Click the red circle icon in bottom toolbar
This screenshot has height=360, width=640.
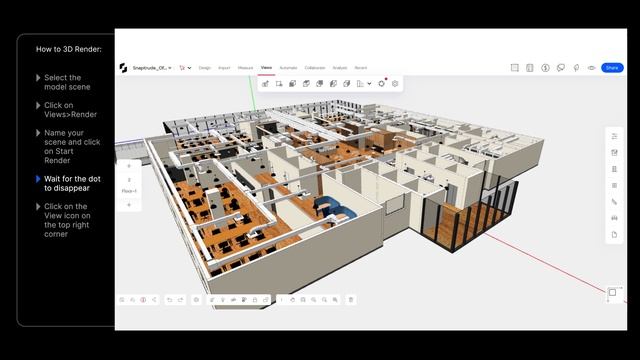(x=143, y=300)
